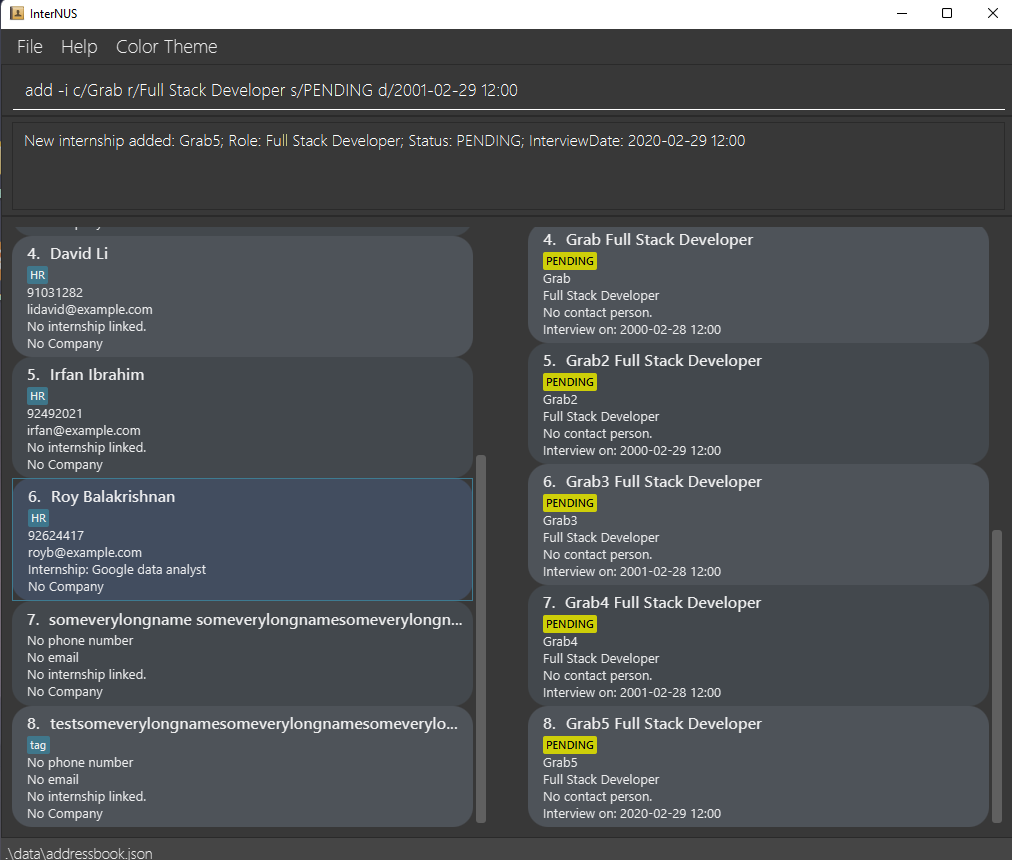Viewport: 1012px width, 860px height.
Task: Click the Grab3 company name line
Action: pyautogui.click(x=560, y=520)
